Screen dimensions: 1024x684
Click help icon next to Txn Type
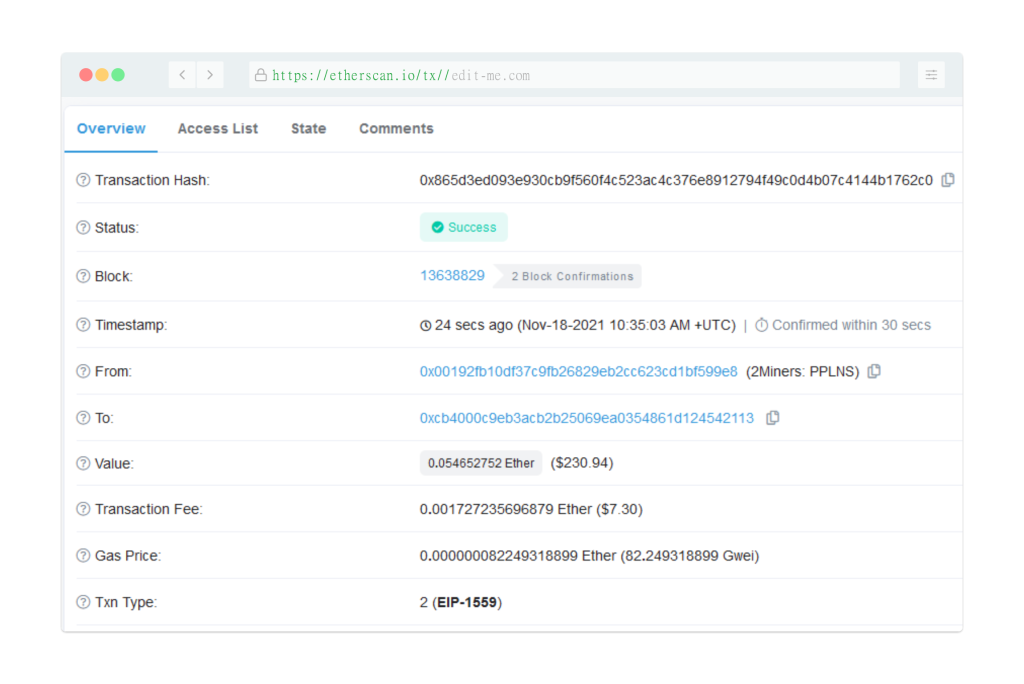(x=83, y=602)
